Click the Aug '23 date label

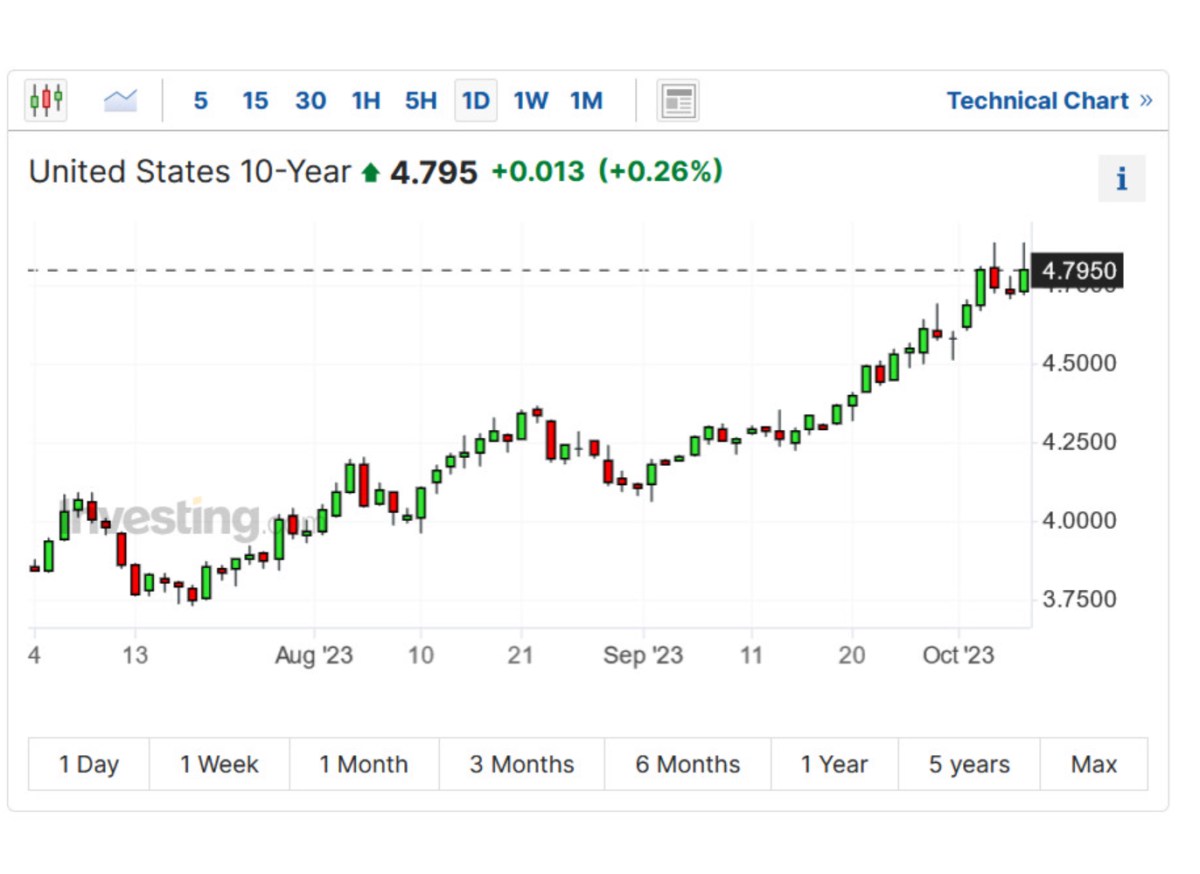(314, 656)
